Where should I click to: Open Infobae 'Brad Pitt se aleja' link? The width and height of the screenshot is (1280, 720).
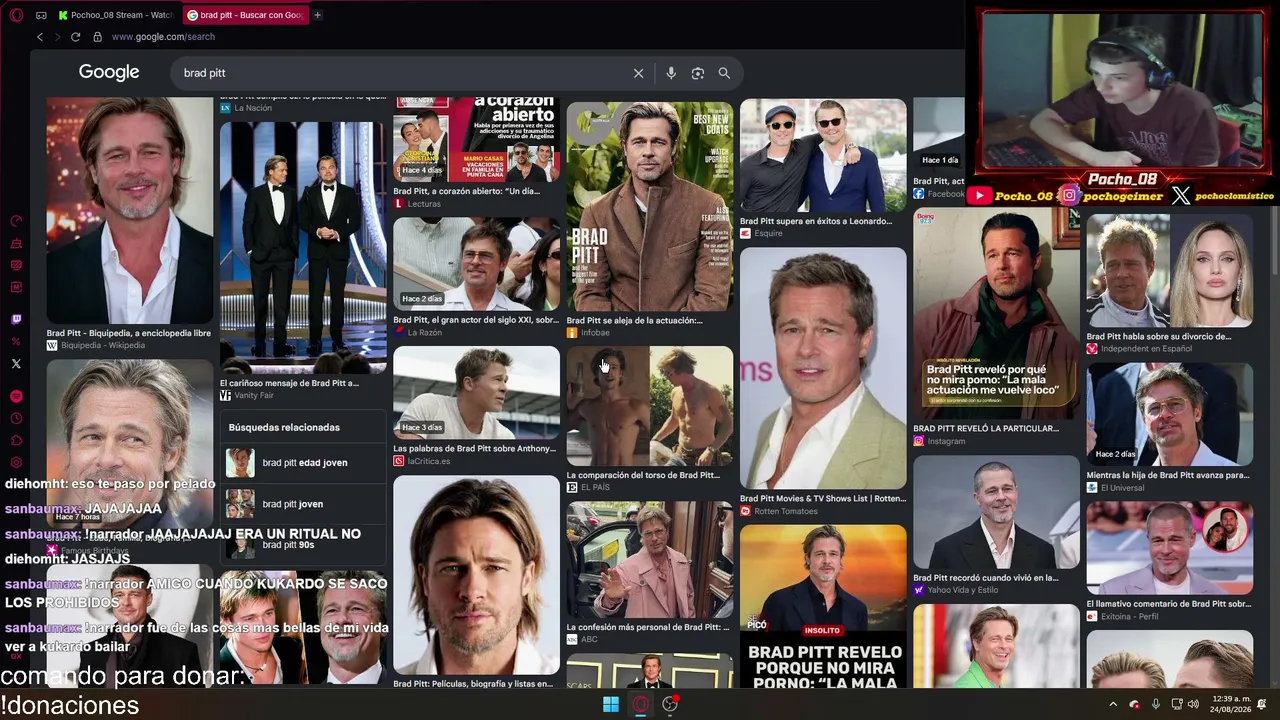pyautogui.click(x=634, y=320)
